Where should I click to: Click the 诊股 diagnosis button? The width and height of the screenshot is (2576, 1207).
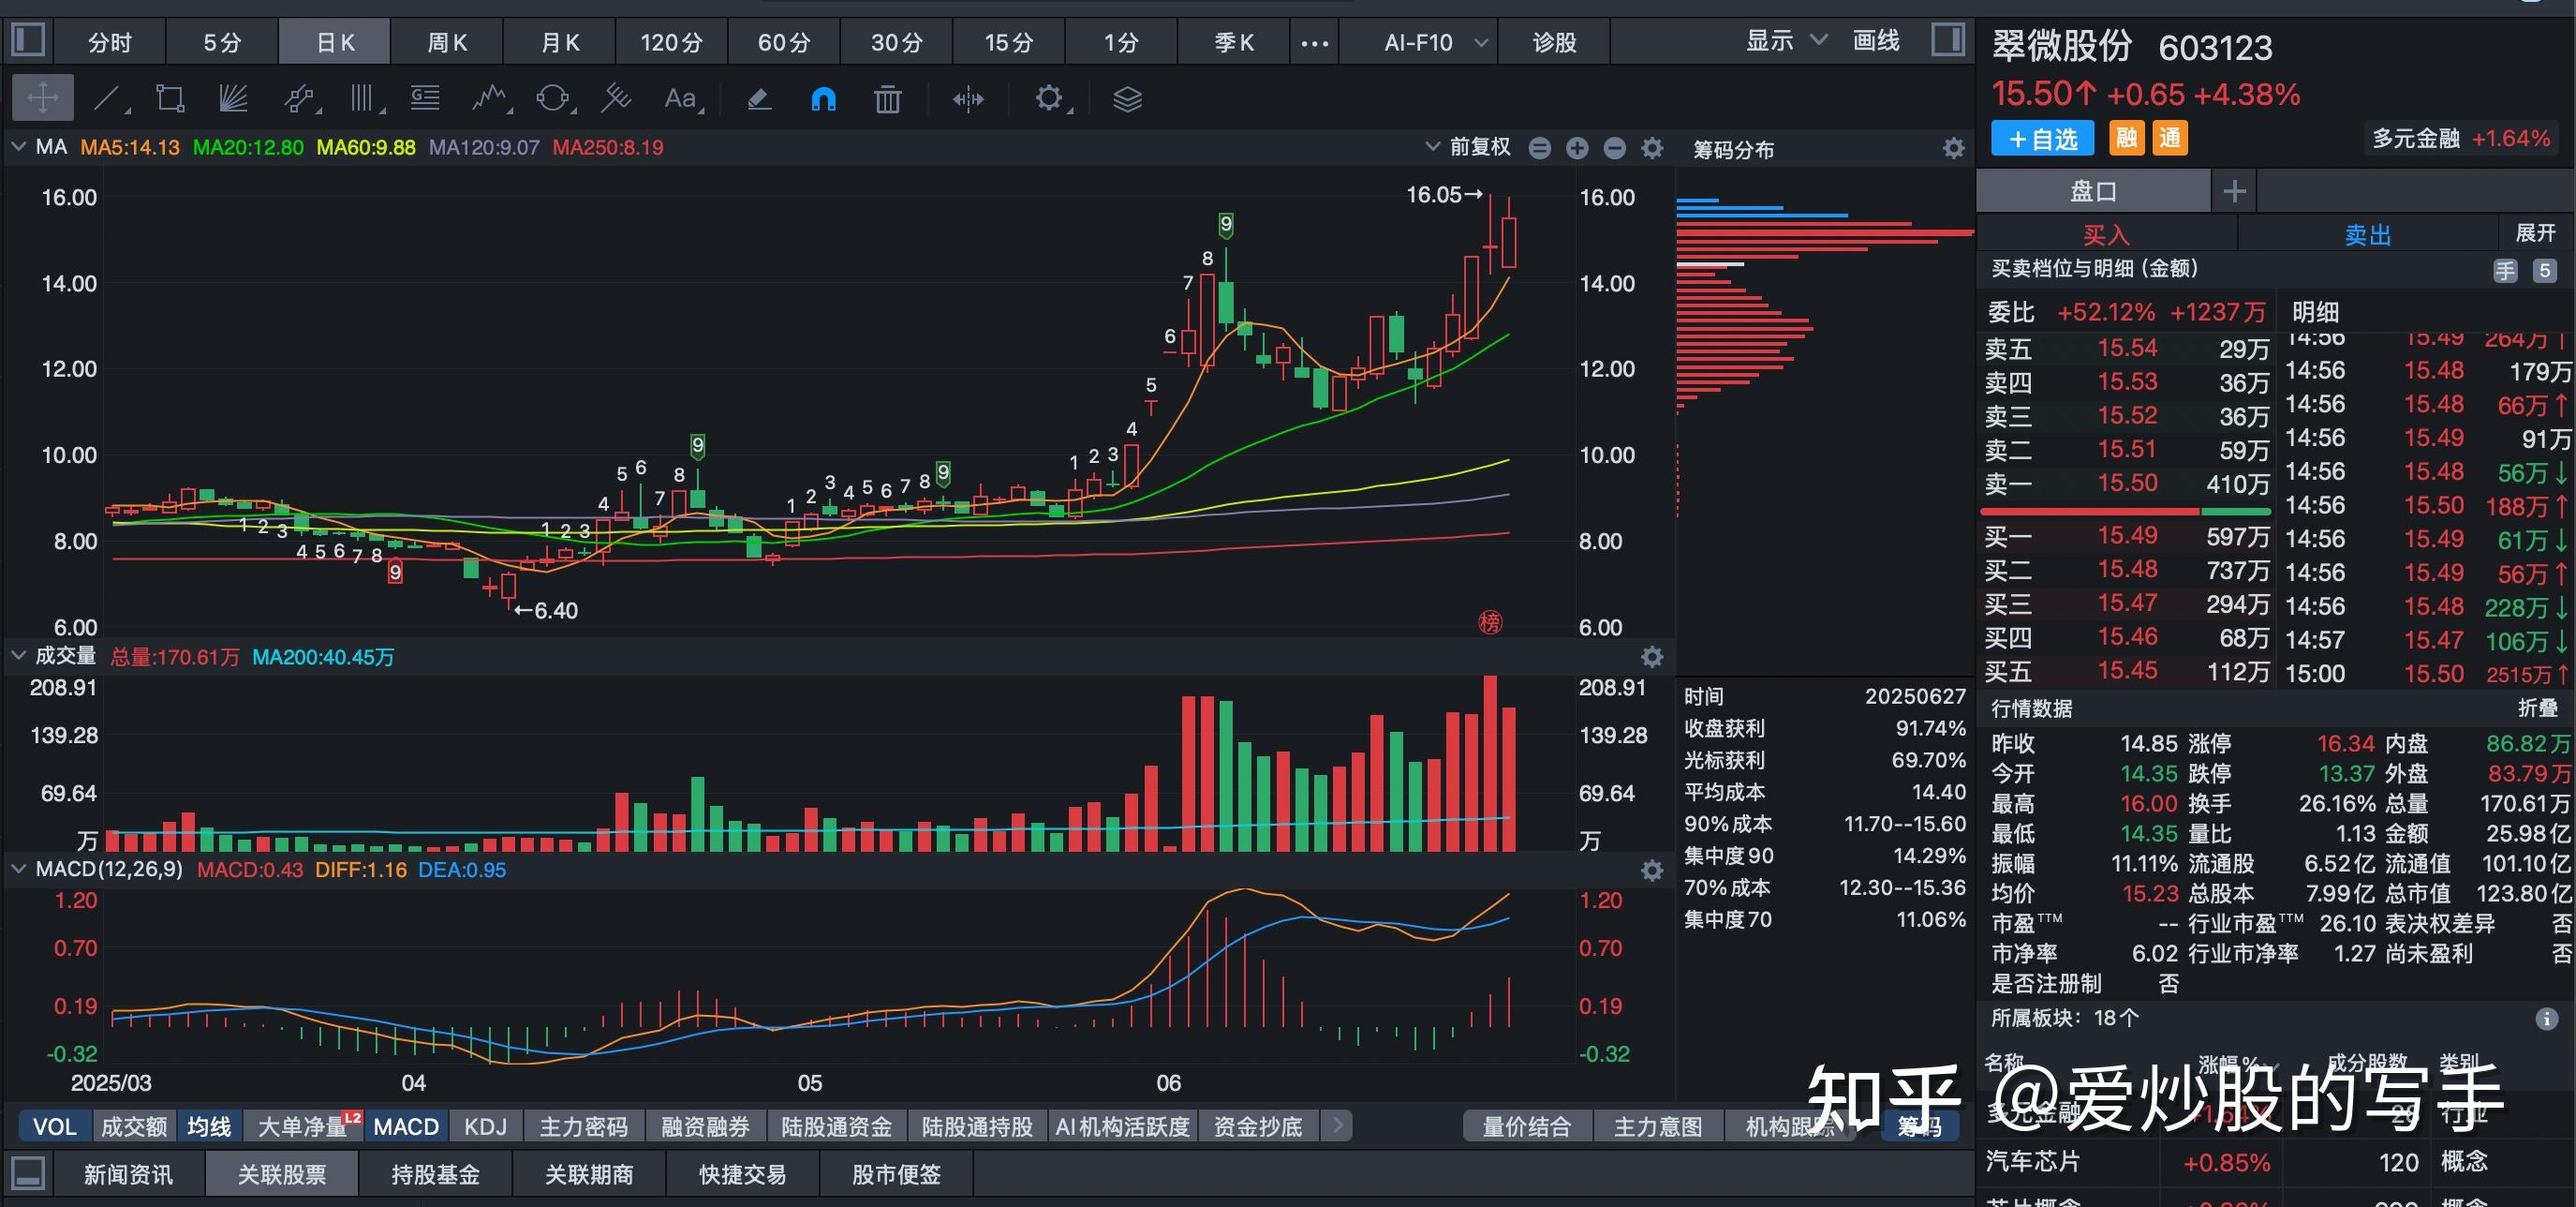click(1553, 42)
